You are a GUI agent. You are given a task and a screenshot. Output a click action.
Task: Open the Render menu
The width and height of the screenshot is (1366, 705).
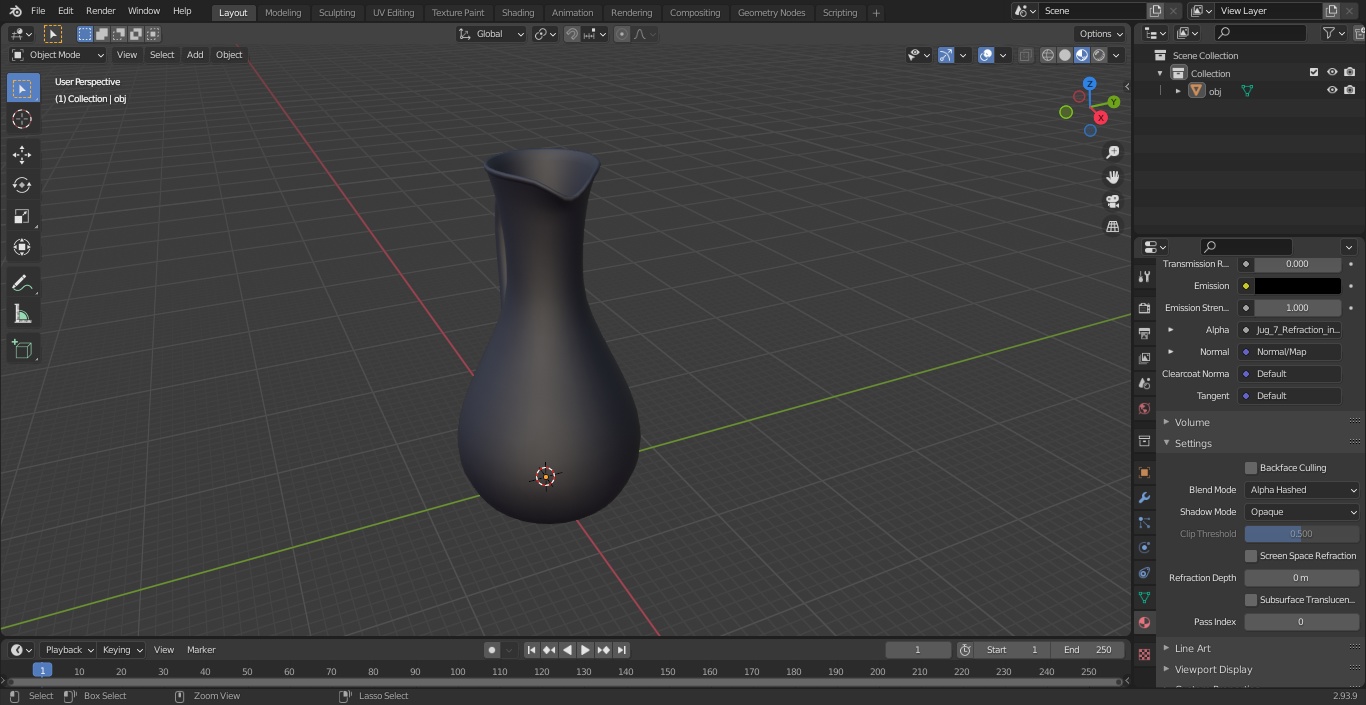click(100, 11)
